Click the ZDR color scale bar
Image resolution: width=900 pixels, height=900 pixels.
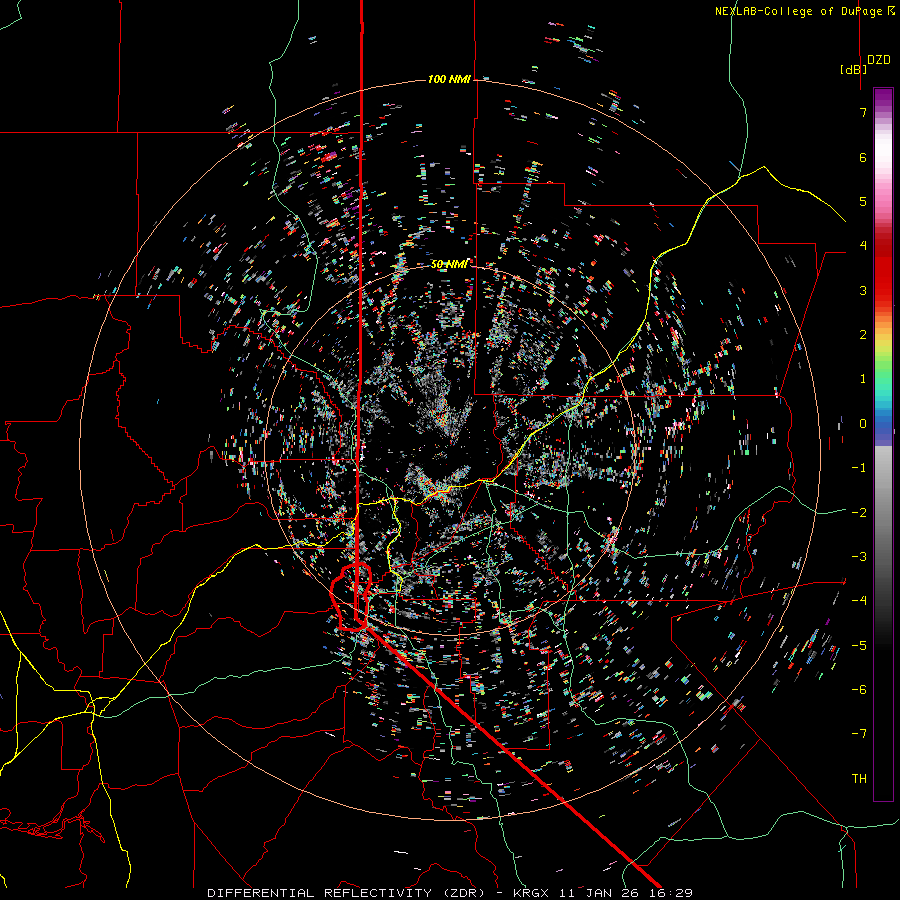tap(883, 444)
